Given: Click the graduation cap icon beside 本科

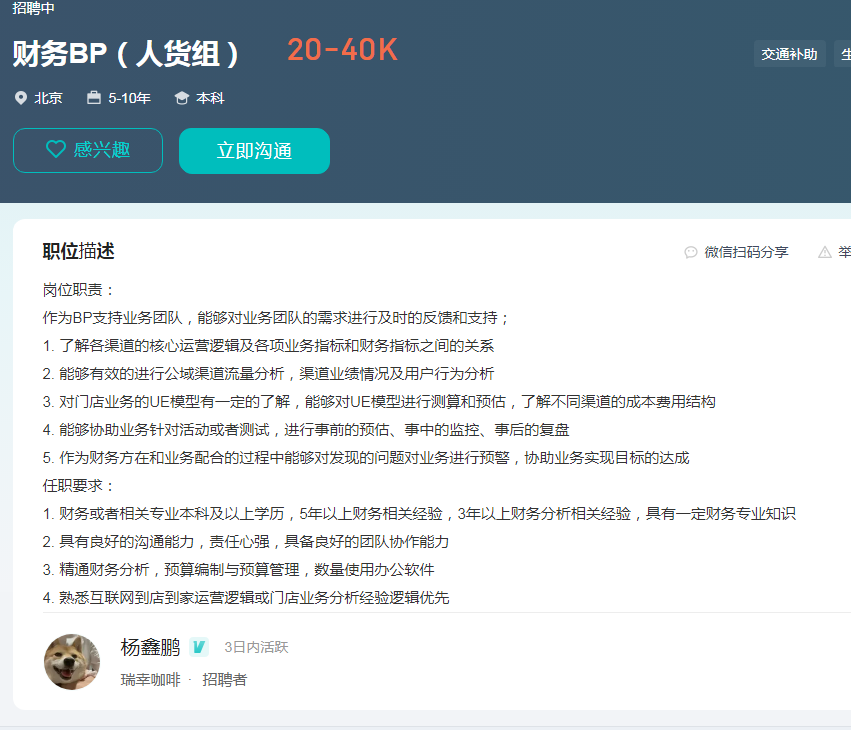Looking at the screenshot, I should (182, 98).
